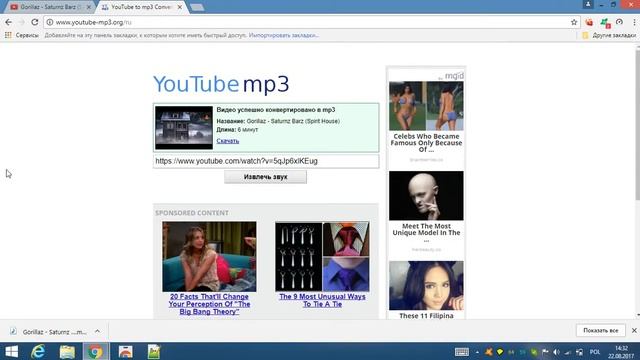Viewport: 640px width, 360px height.
Task: Open the taskbar clock and date
Action: (x=621, y=352)
